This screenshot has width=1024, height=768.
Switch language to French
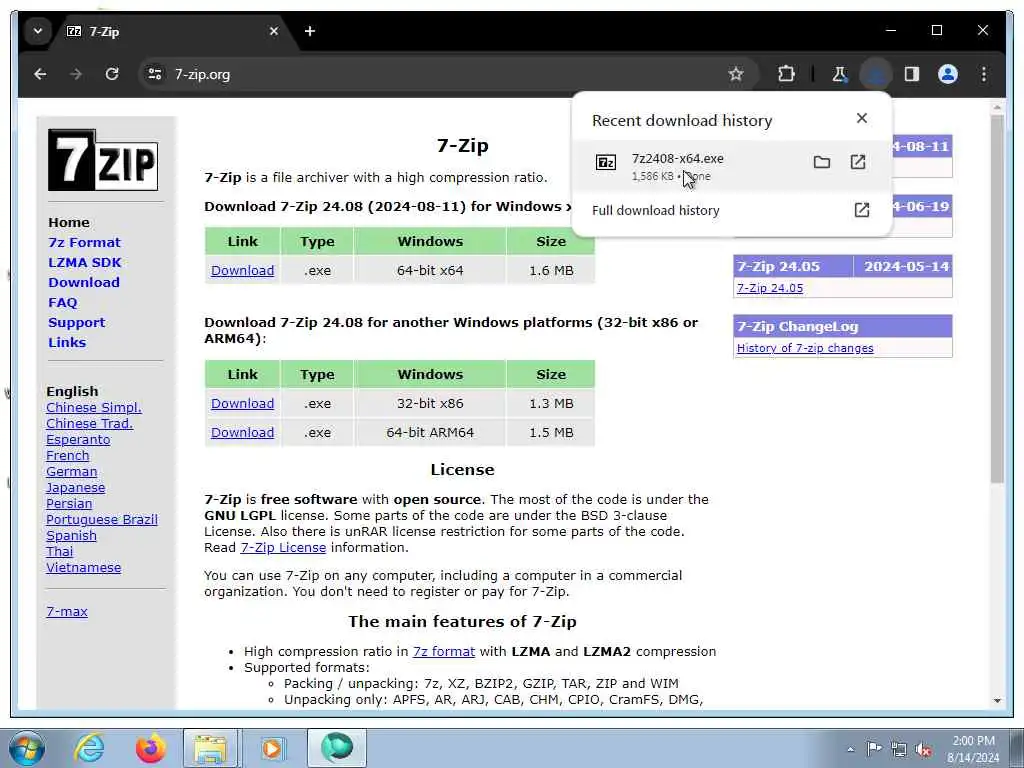point(67,456)
